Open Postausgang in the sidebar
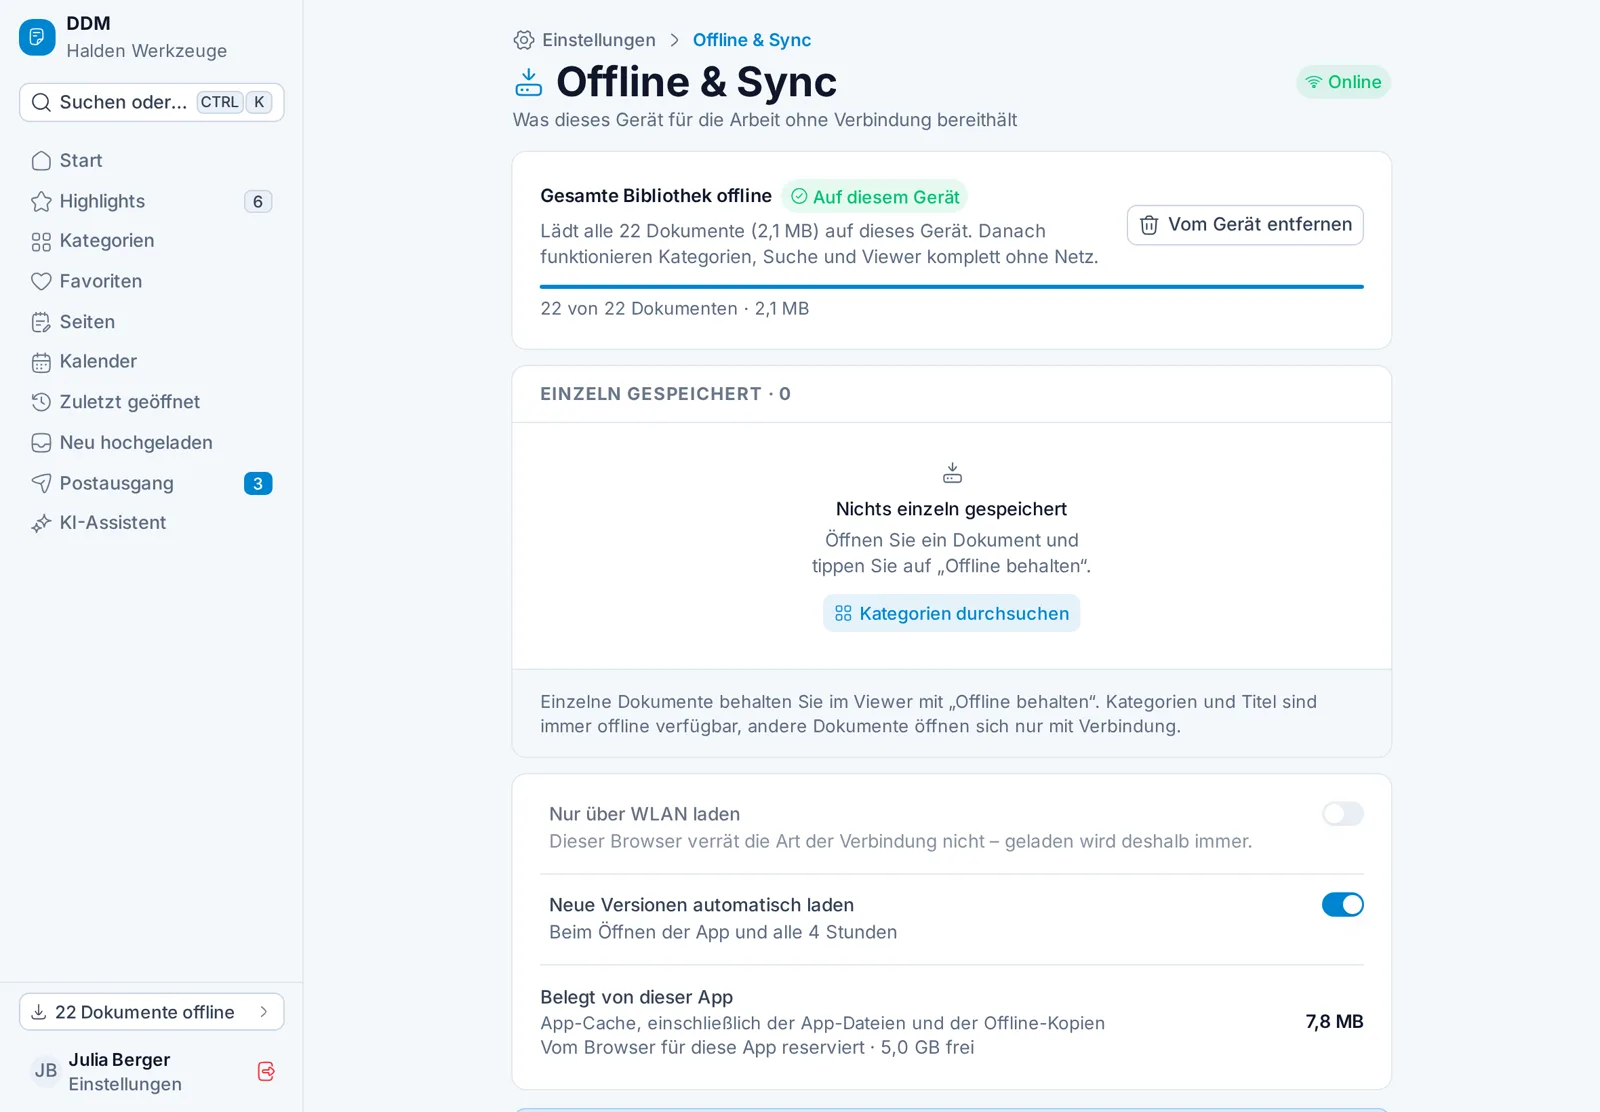The image size is (1600, 1112). pyautogui.click(x=151, y=483)
